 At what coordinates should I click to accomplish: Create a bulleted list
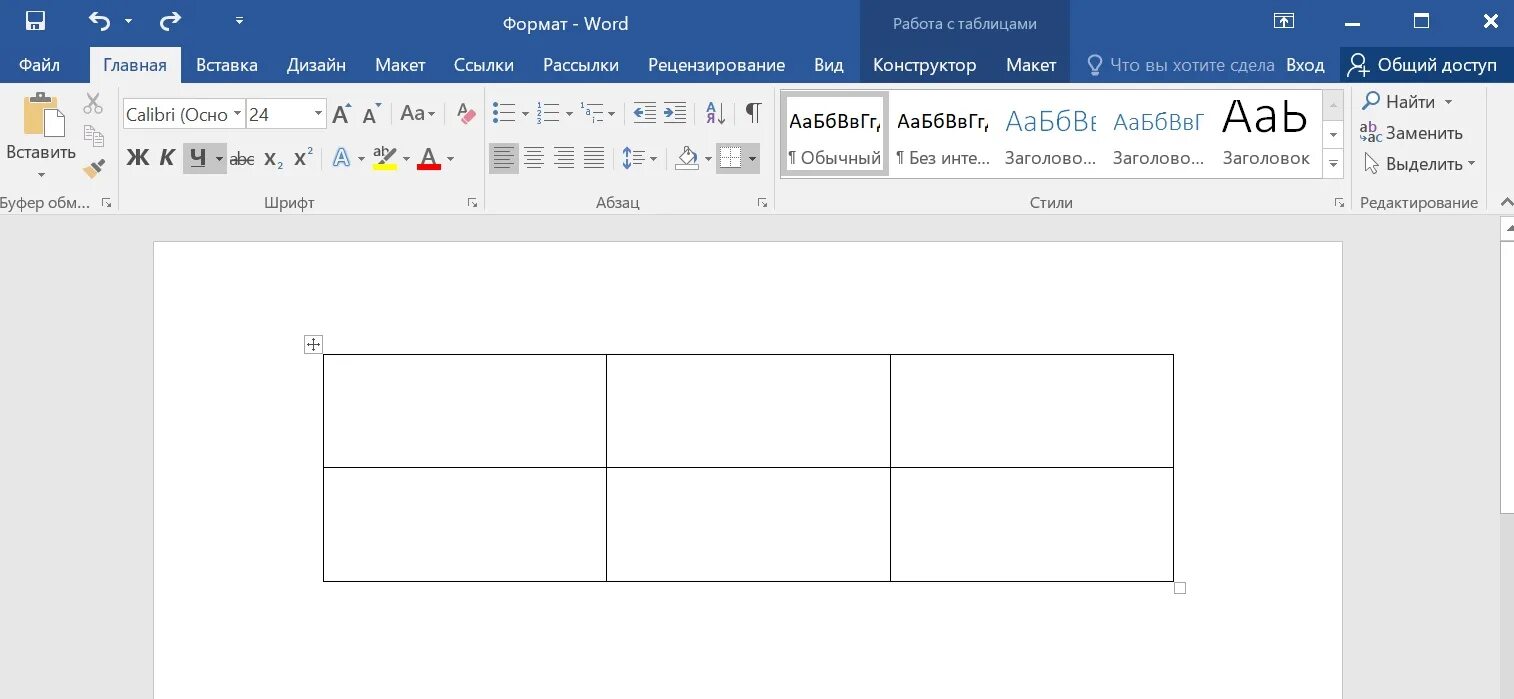point(504,113)
